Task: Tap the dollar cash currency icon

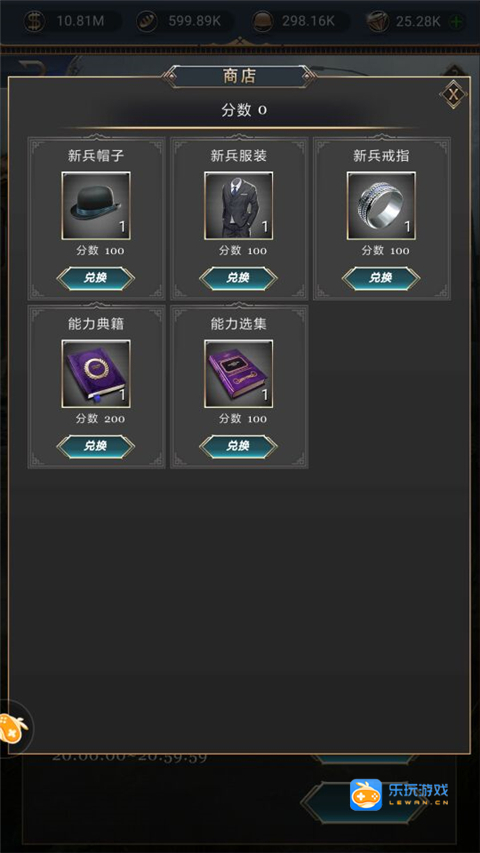Action: [x=35, y=22]
